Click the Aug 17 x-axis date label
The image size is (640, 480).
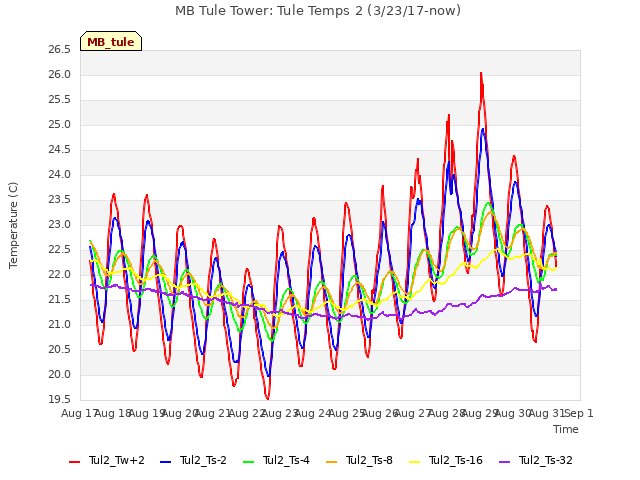79,414
